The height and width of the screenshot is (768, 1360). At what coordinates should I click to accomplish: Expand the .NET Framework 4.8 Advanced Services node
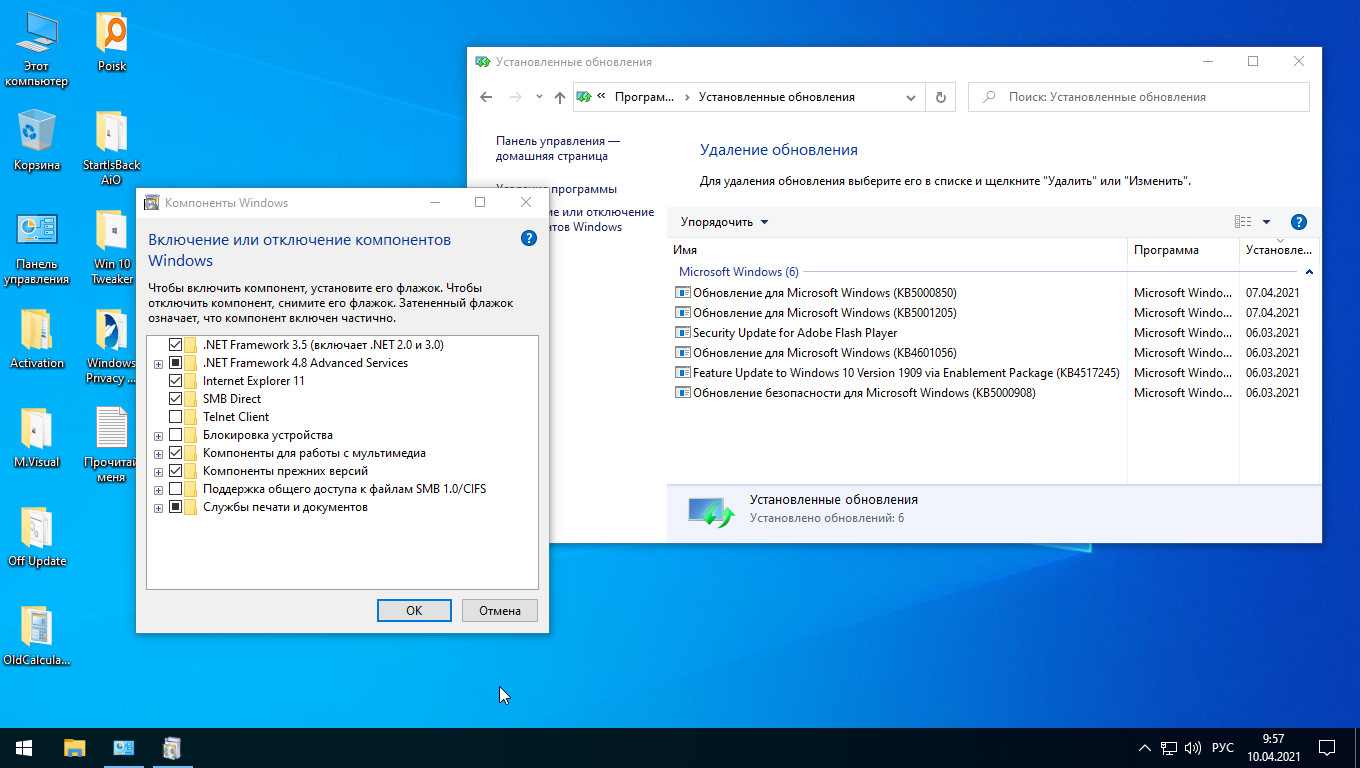click(x=158, y=364)
